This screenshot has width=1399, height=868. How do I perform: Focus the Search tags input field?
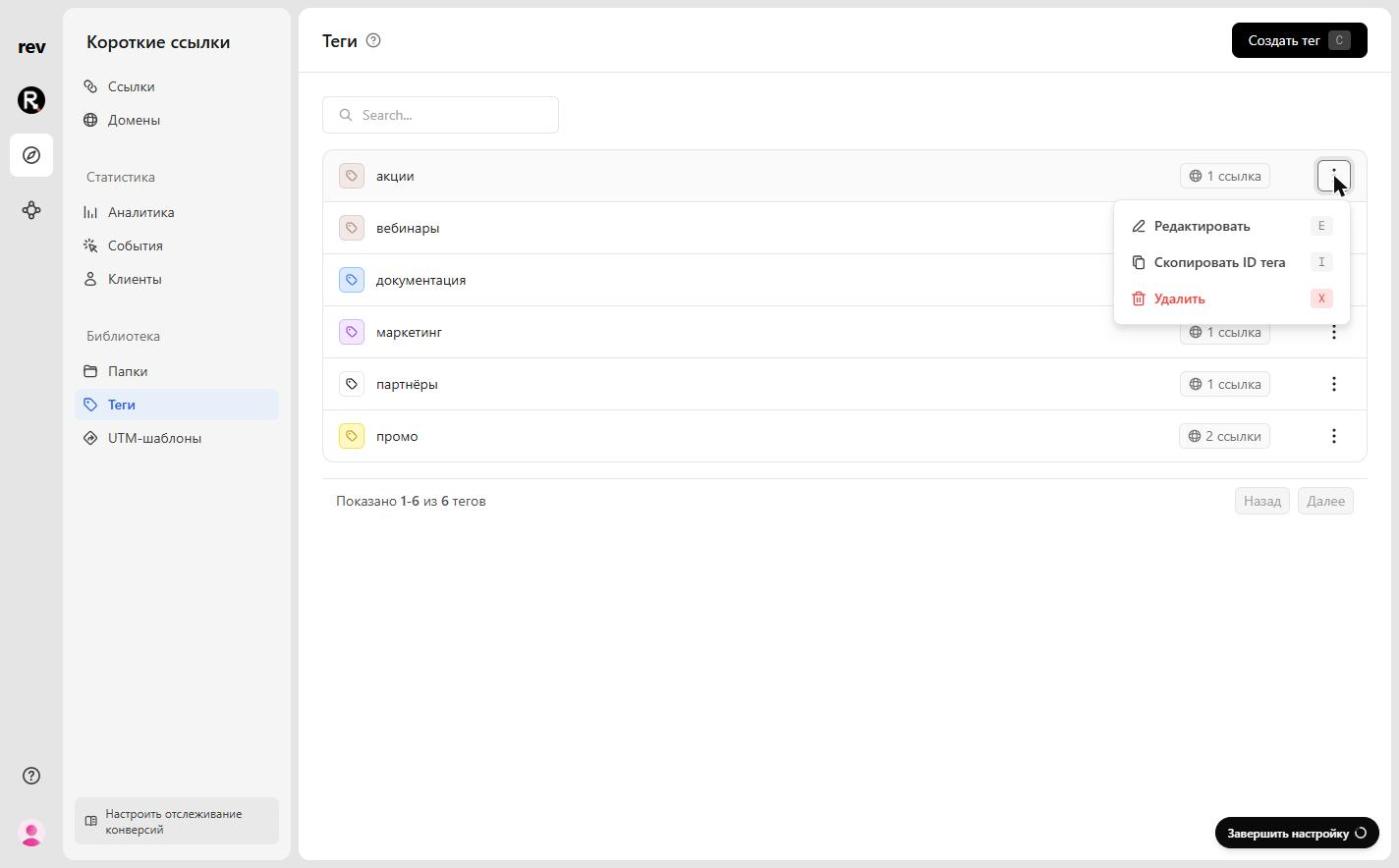(440, 115)
